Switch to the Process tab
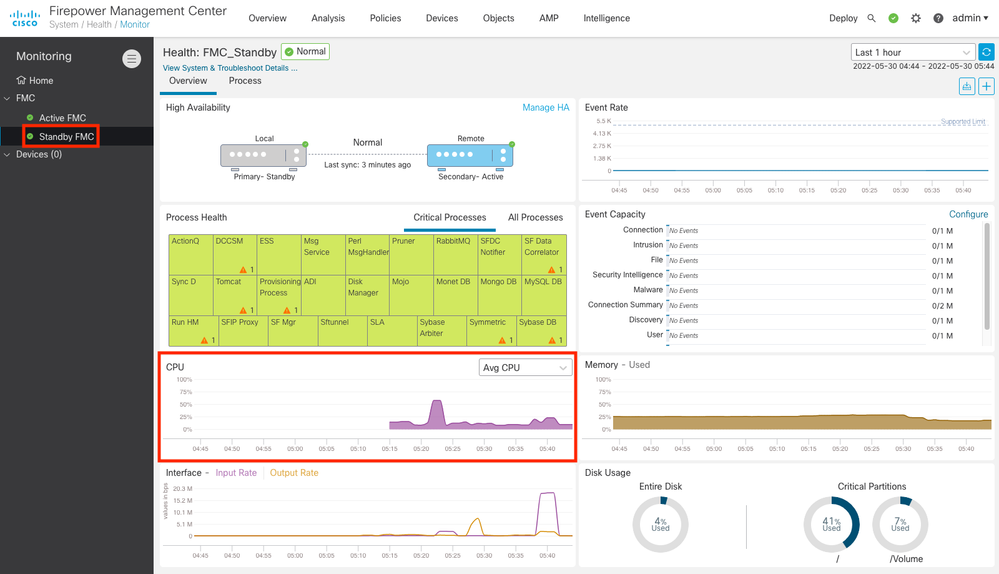999x574 pixels. coord(245,81)
